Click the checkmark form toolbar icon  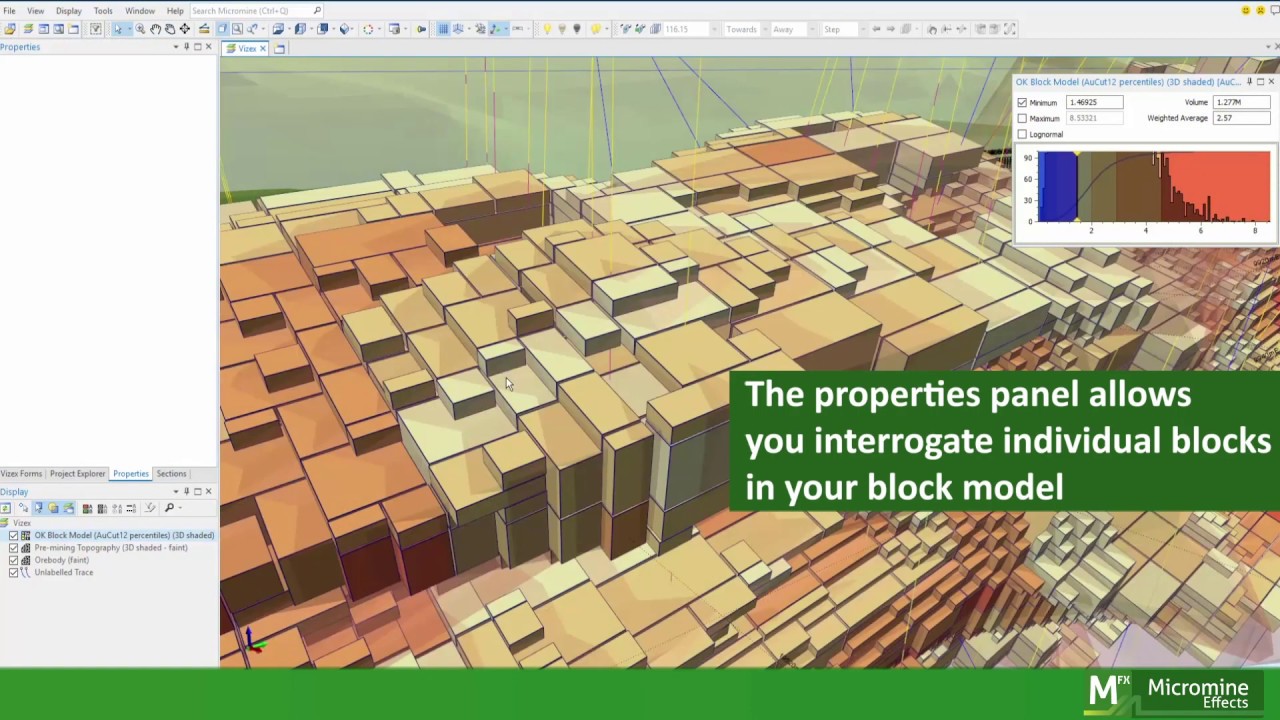click(96, 29)
